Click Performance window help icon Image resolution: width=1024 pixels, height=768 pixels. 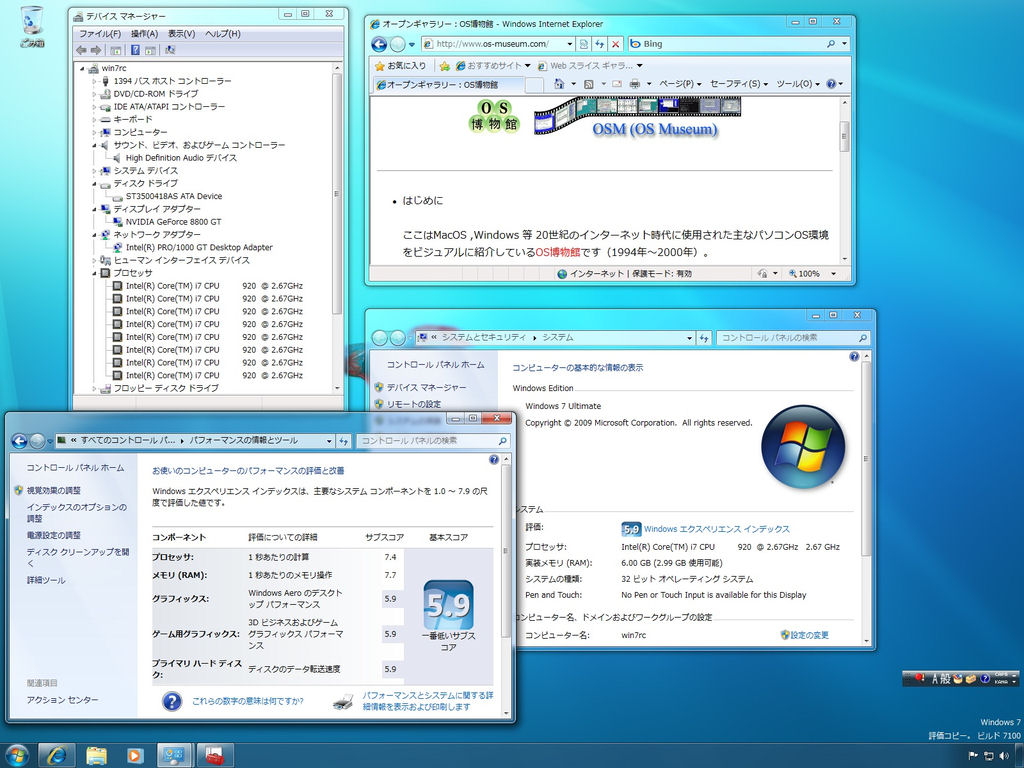[x=494, y=460]
